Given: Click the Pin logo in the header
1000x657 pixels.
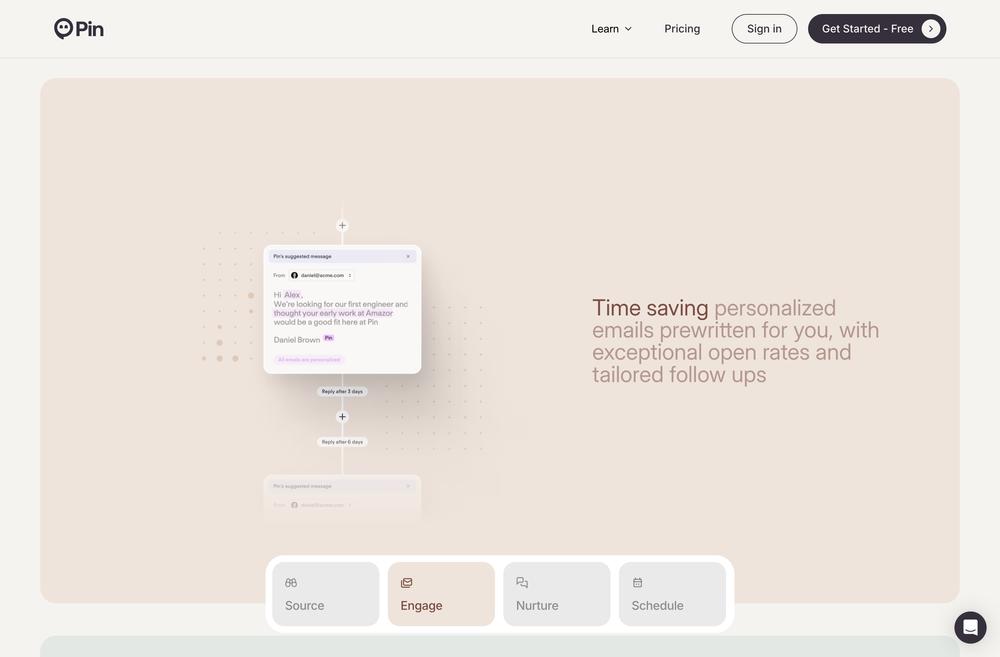Looking at the screenshot, I should coord(78,29).
